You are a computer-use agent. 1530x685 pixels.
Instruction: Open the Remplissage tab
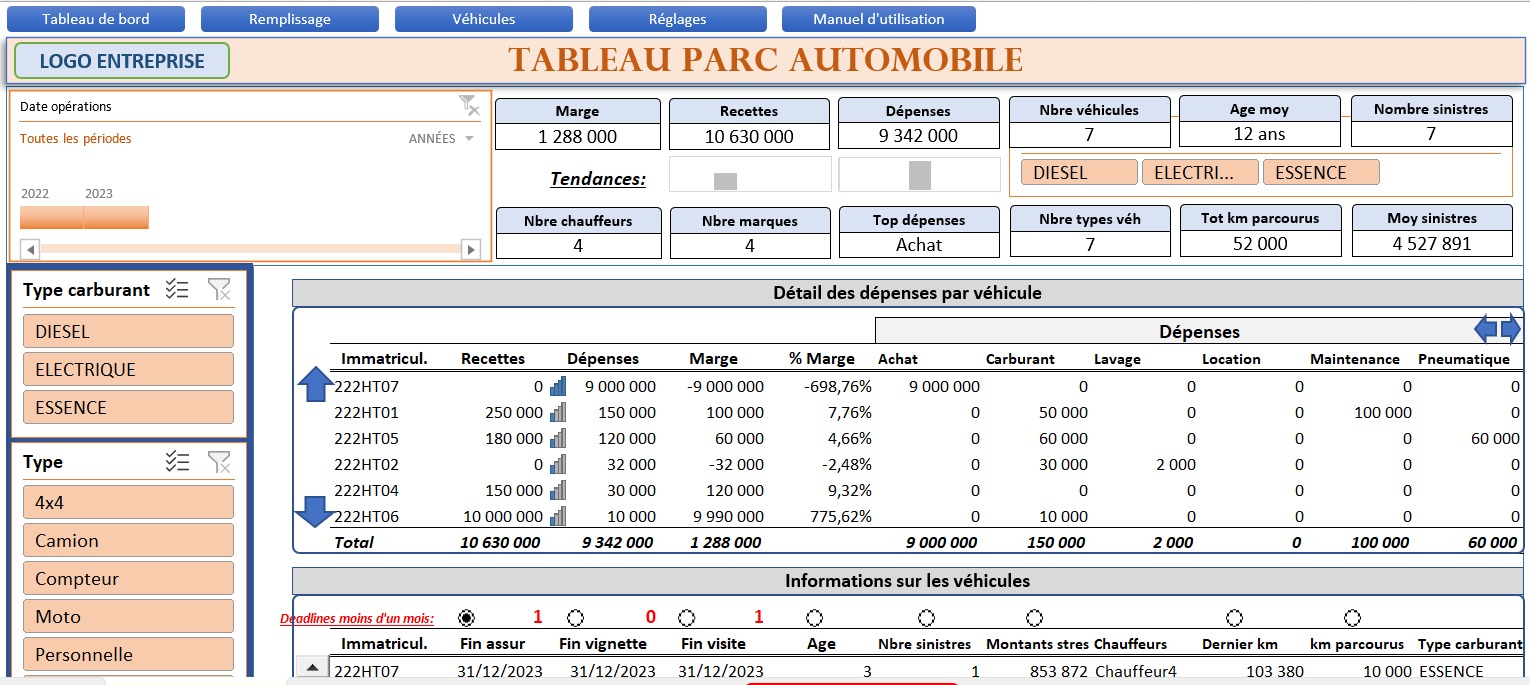[289, 19]
